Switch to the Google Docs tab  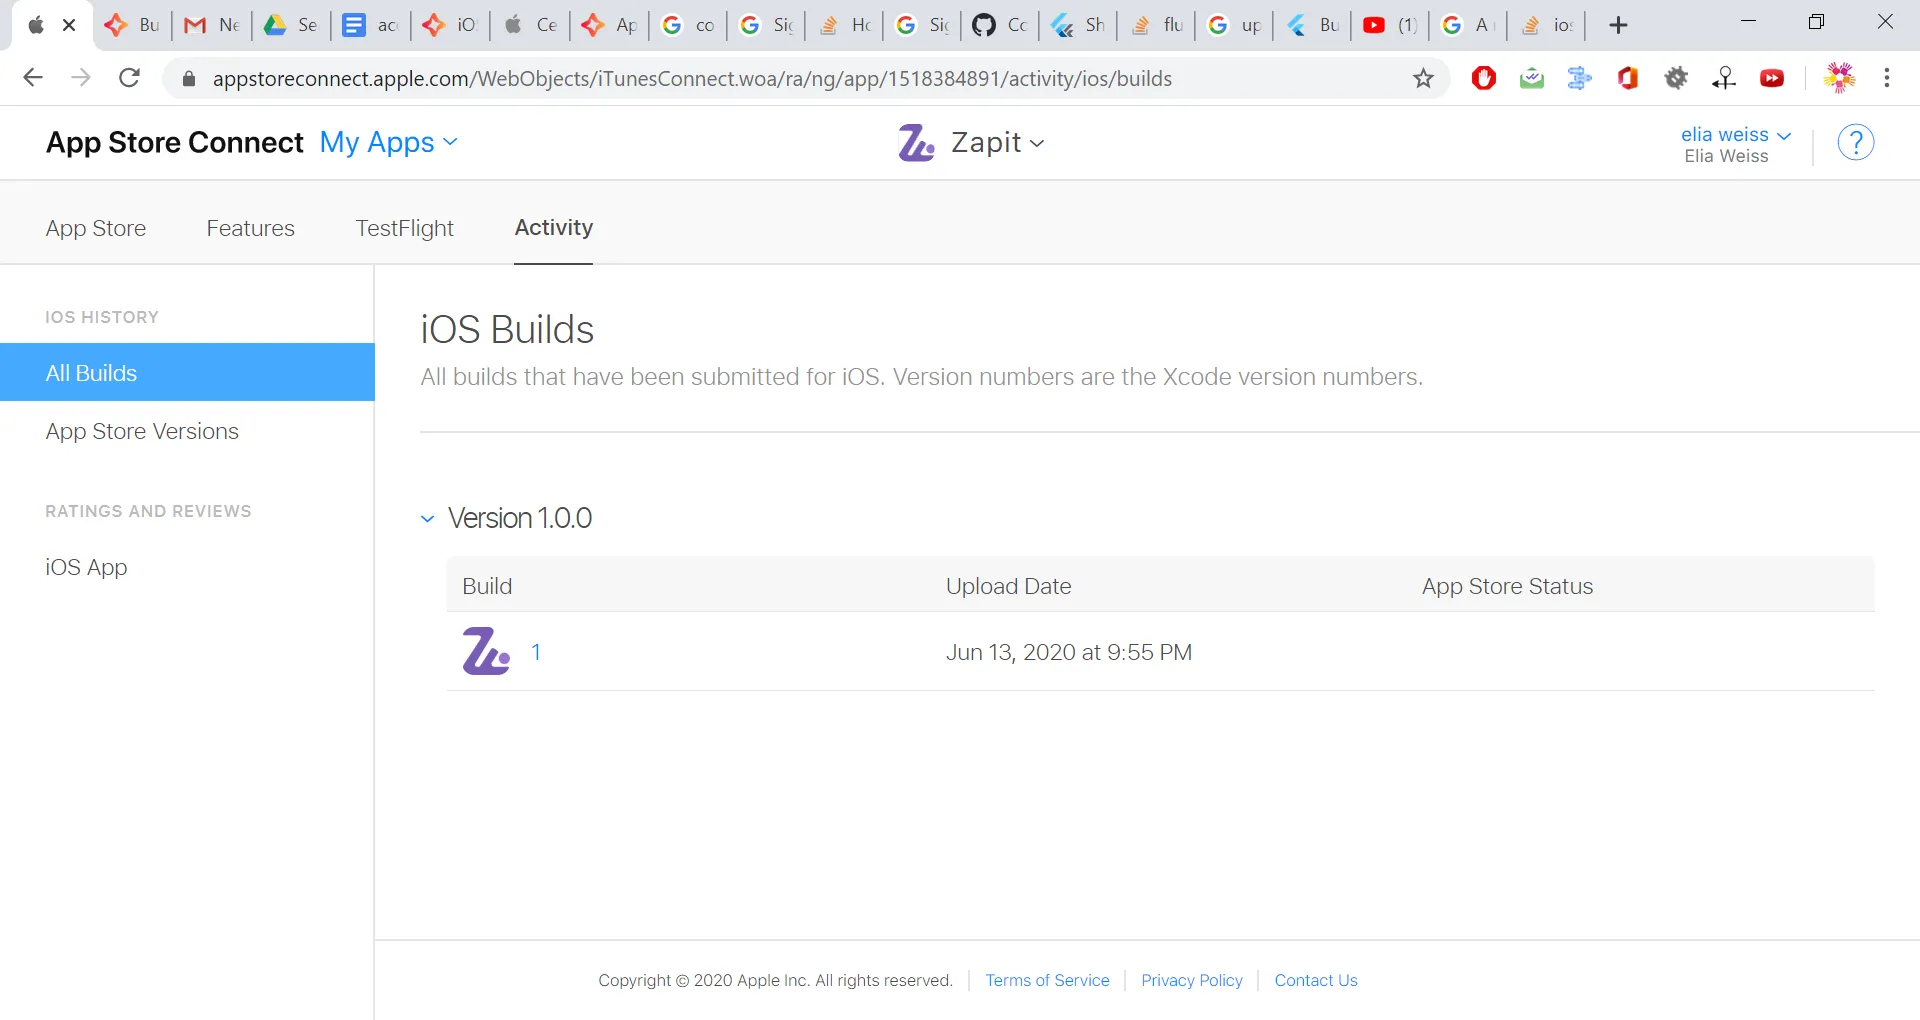pyautogui.click(x=370, y=25)
